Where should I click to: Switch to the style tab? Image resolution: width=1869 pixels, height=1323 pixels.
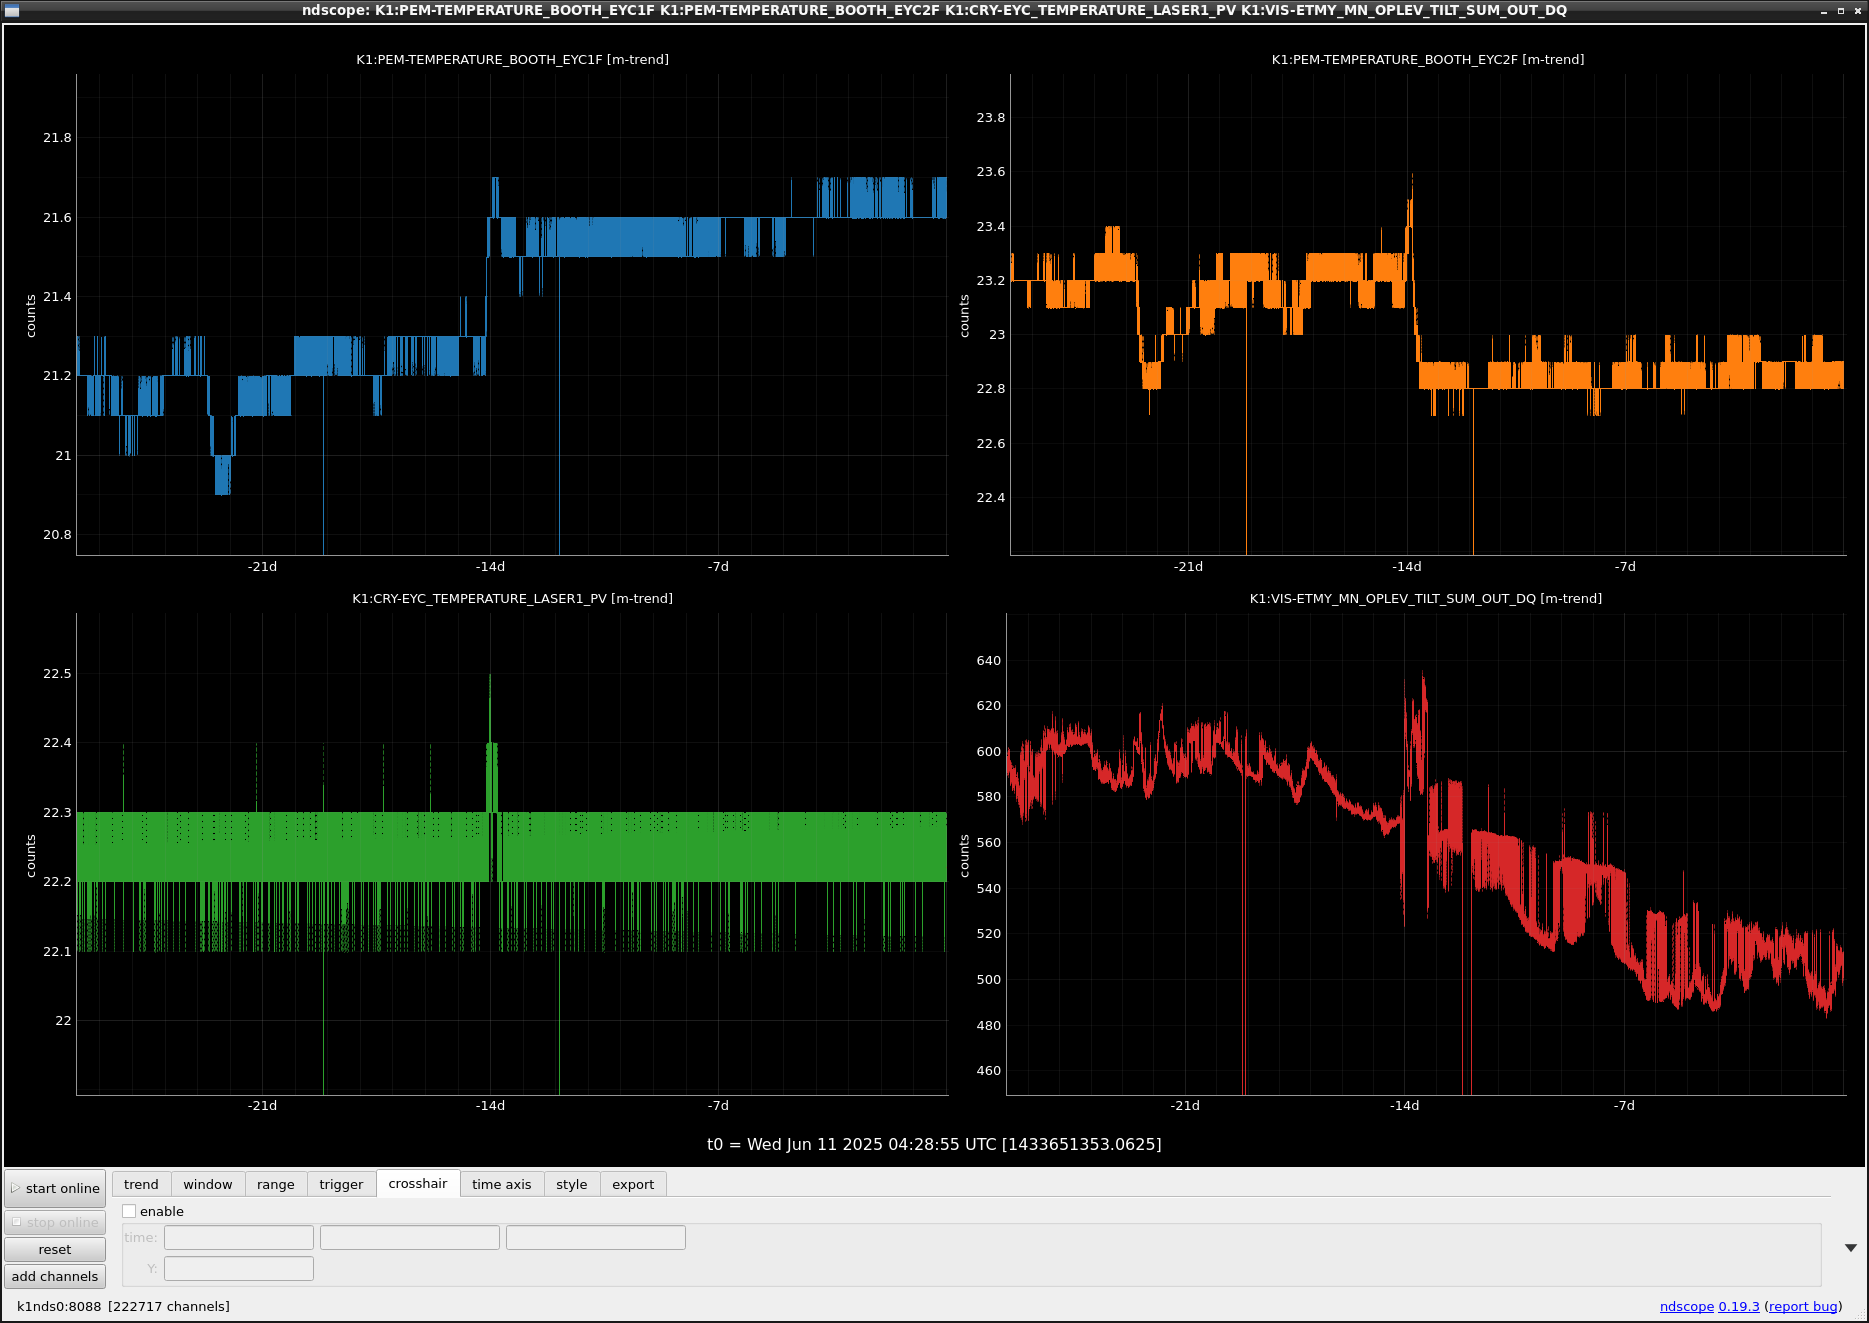(x=571, y=1184)
